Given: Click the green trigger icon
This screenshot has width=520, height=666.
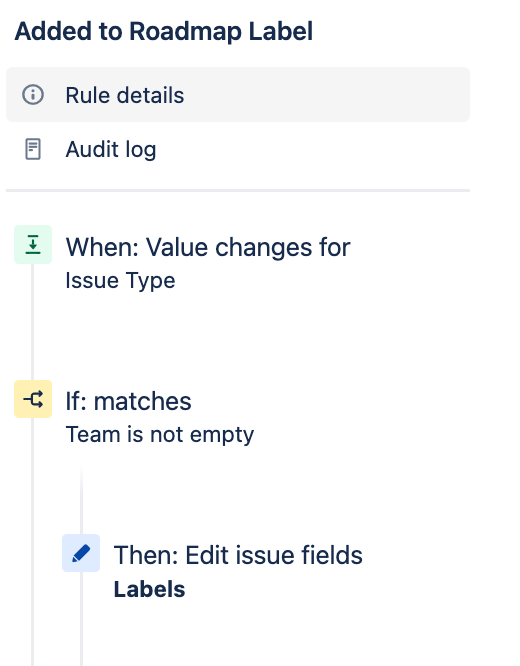Looking at the screenshot, I should pyautogui.click(x=33, y=245).
